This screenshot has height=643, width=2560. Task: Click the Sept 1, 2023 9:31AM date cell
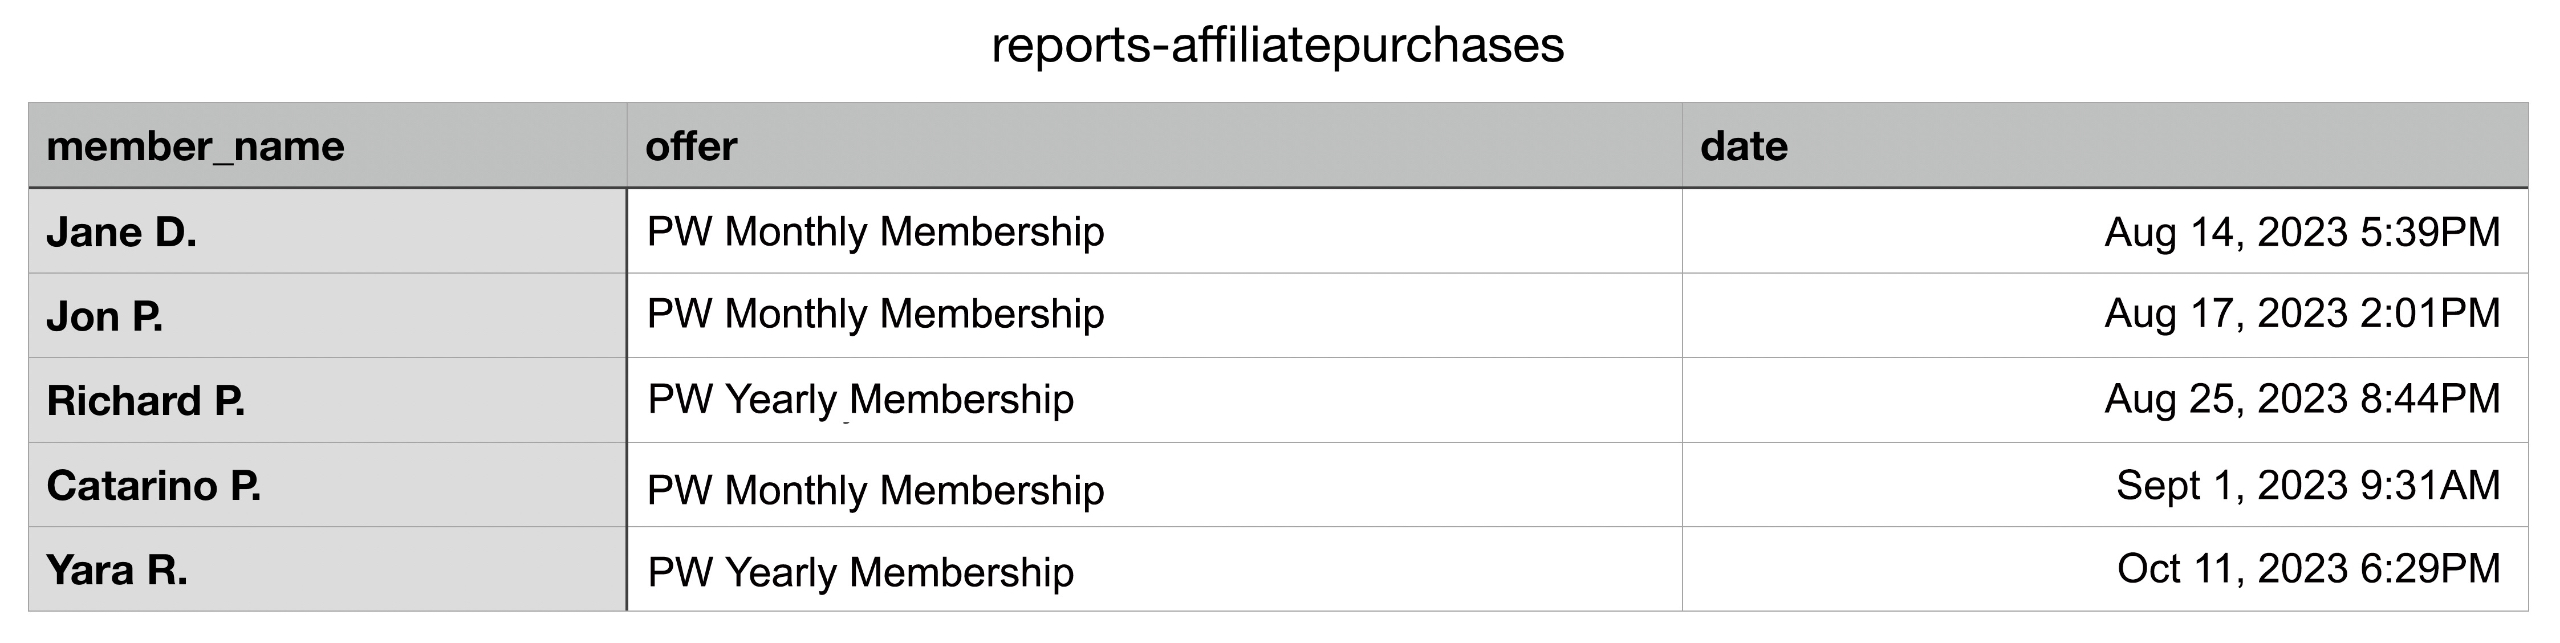tap(2307, 485)
